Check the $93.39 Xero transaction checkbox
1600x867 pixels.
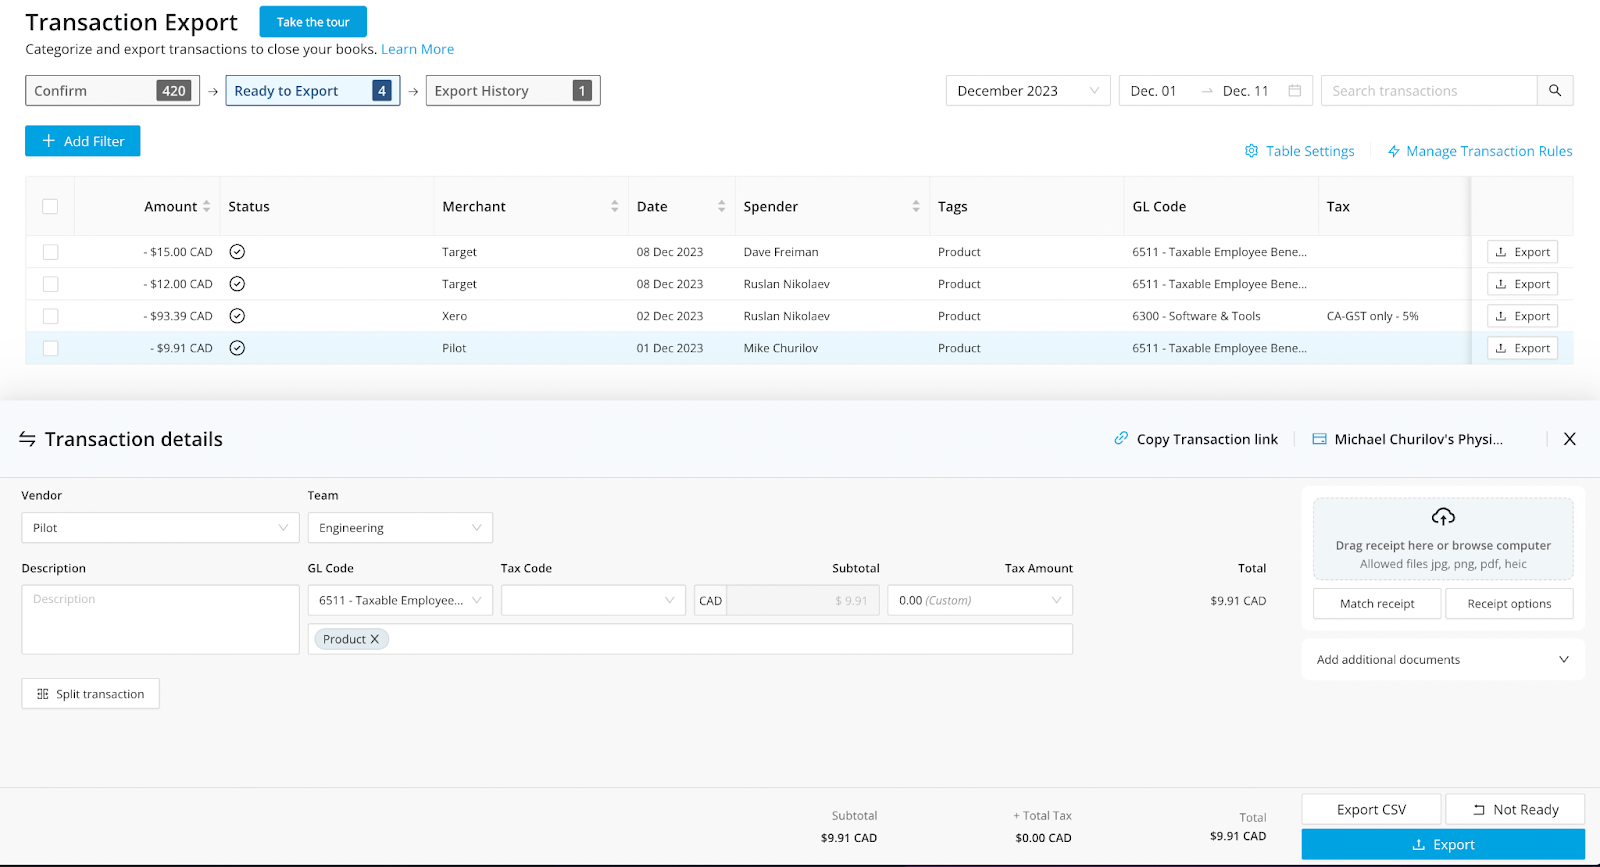51,316
